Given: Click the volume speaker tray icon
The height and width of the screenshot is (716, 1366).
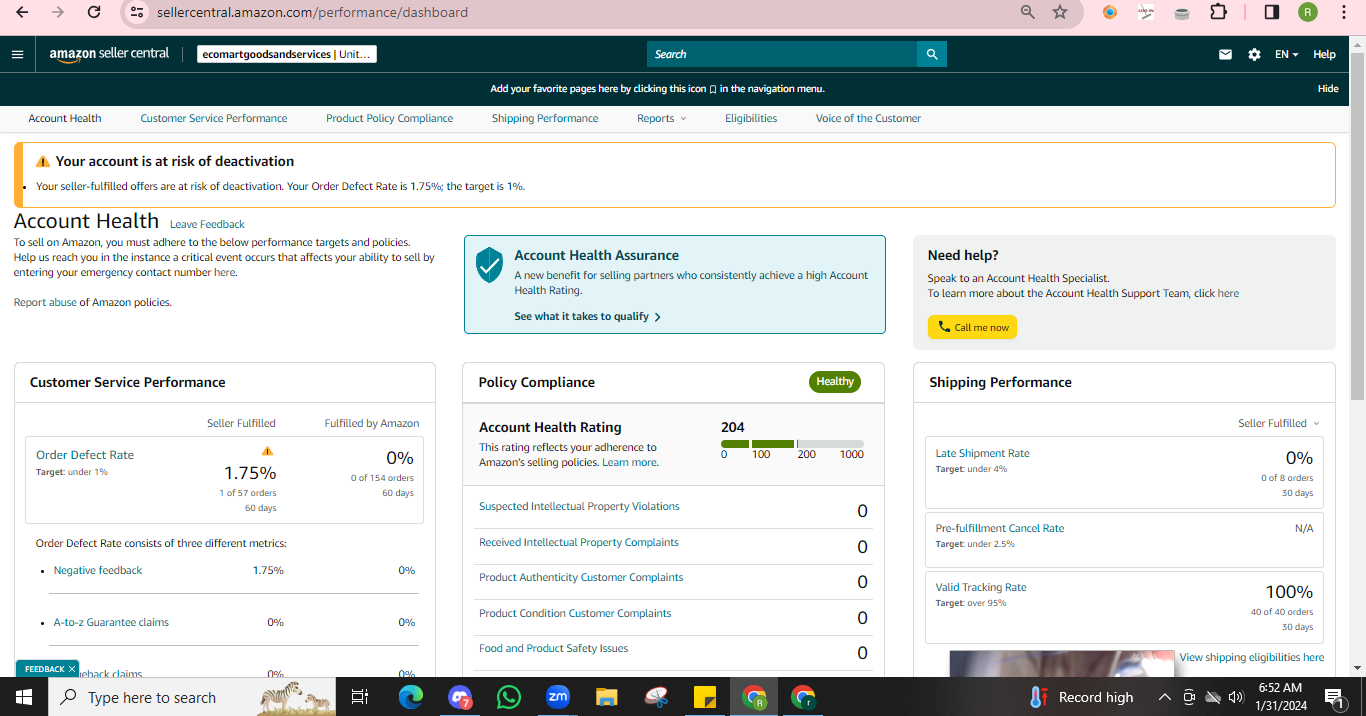Looking at the screenshot, I should pos(1235,697).
